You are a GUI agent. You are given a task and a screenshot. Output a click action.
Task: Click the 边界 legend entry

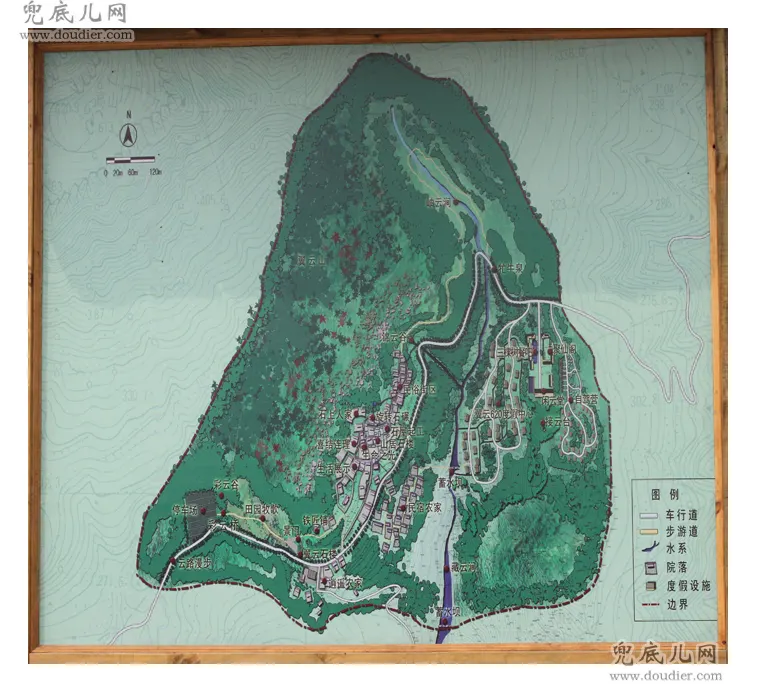pyautogui.click(x=665, y=604)
